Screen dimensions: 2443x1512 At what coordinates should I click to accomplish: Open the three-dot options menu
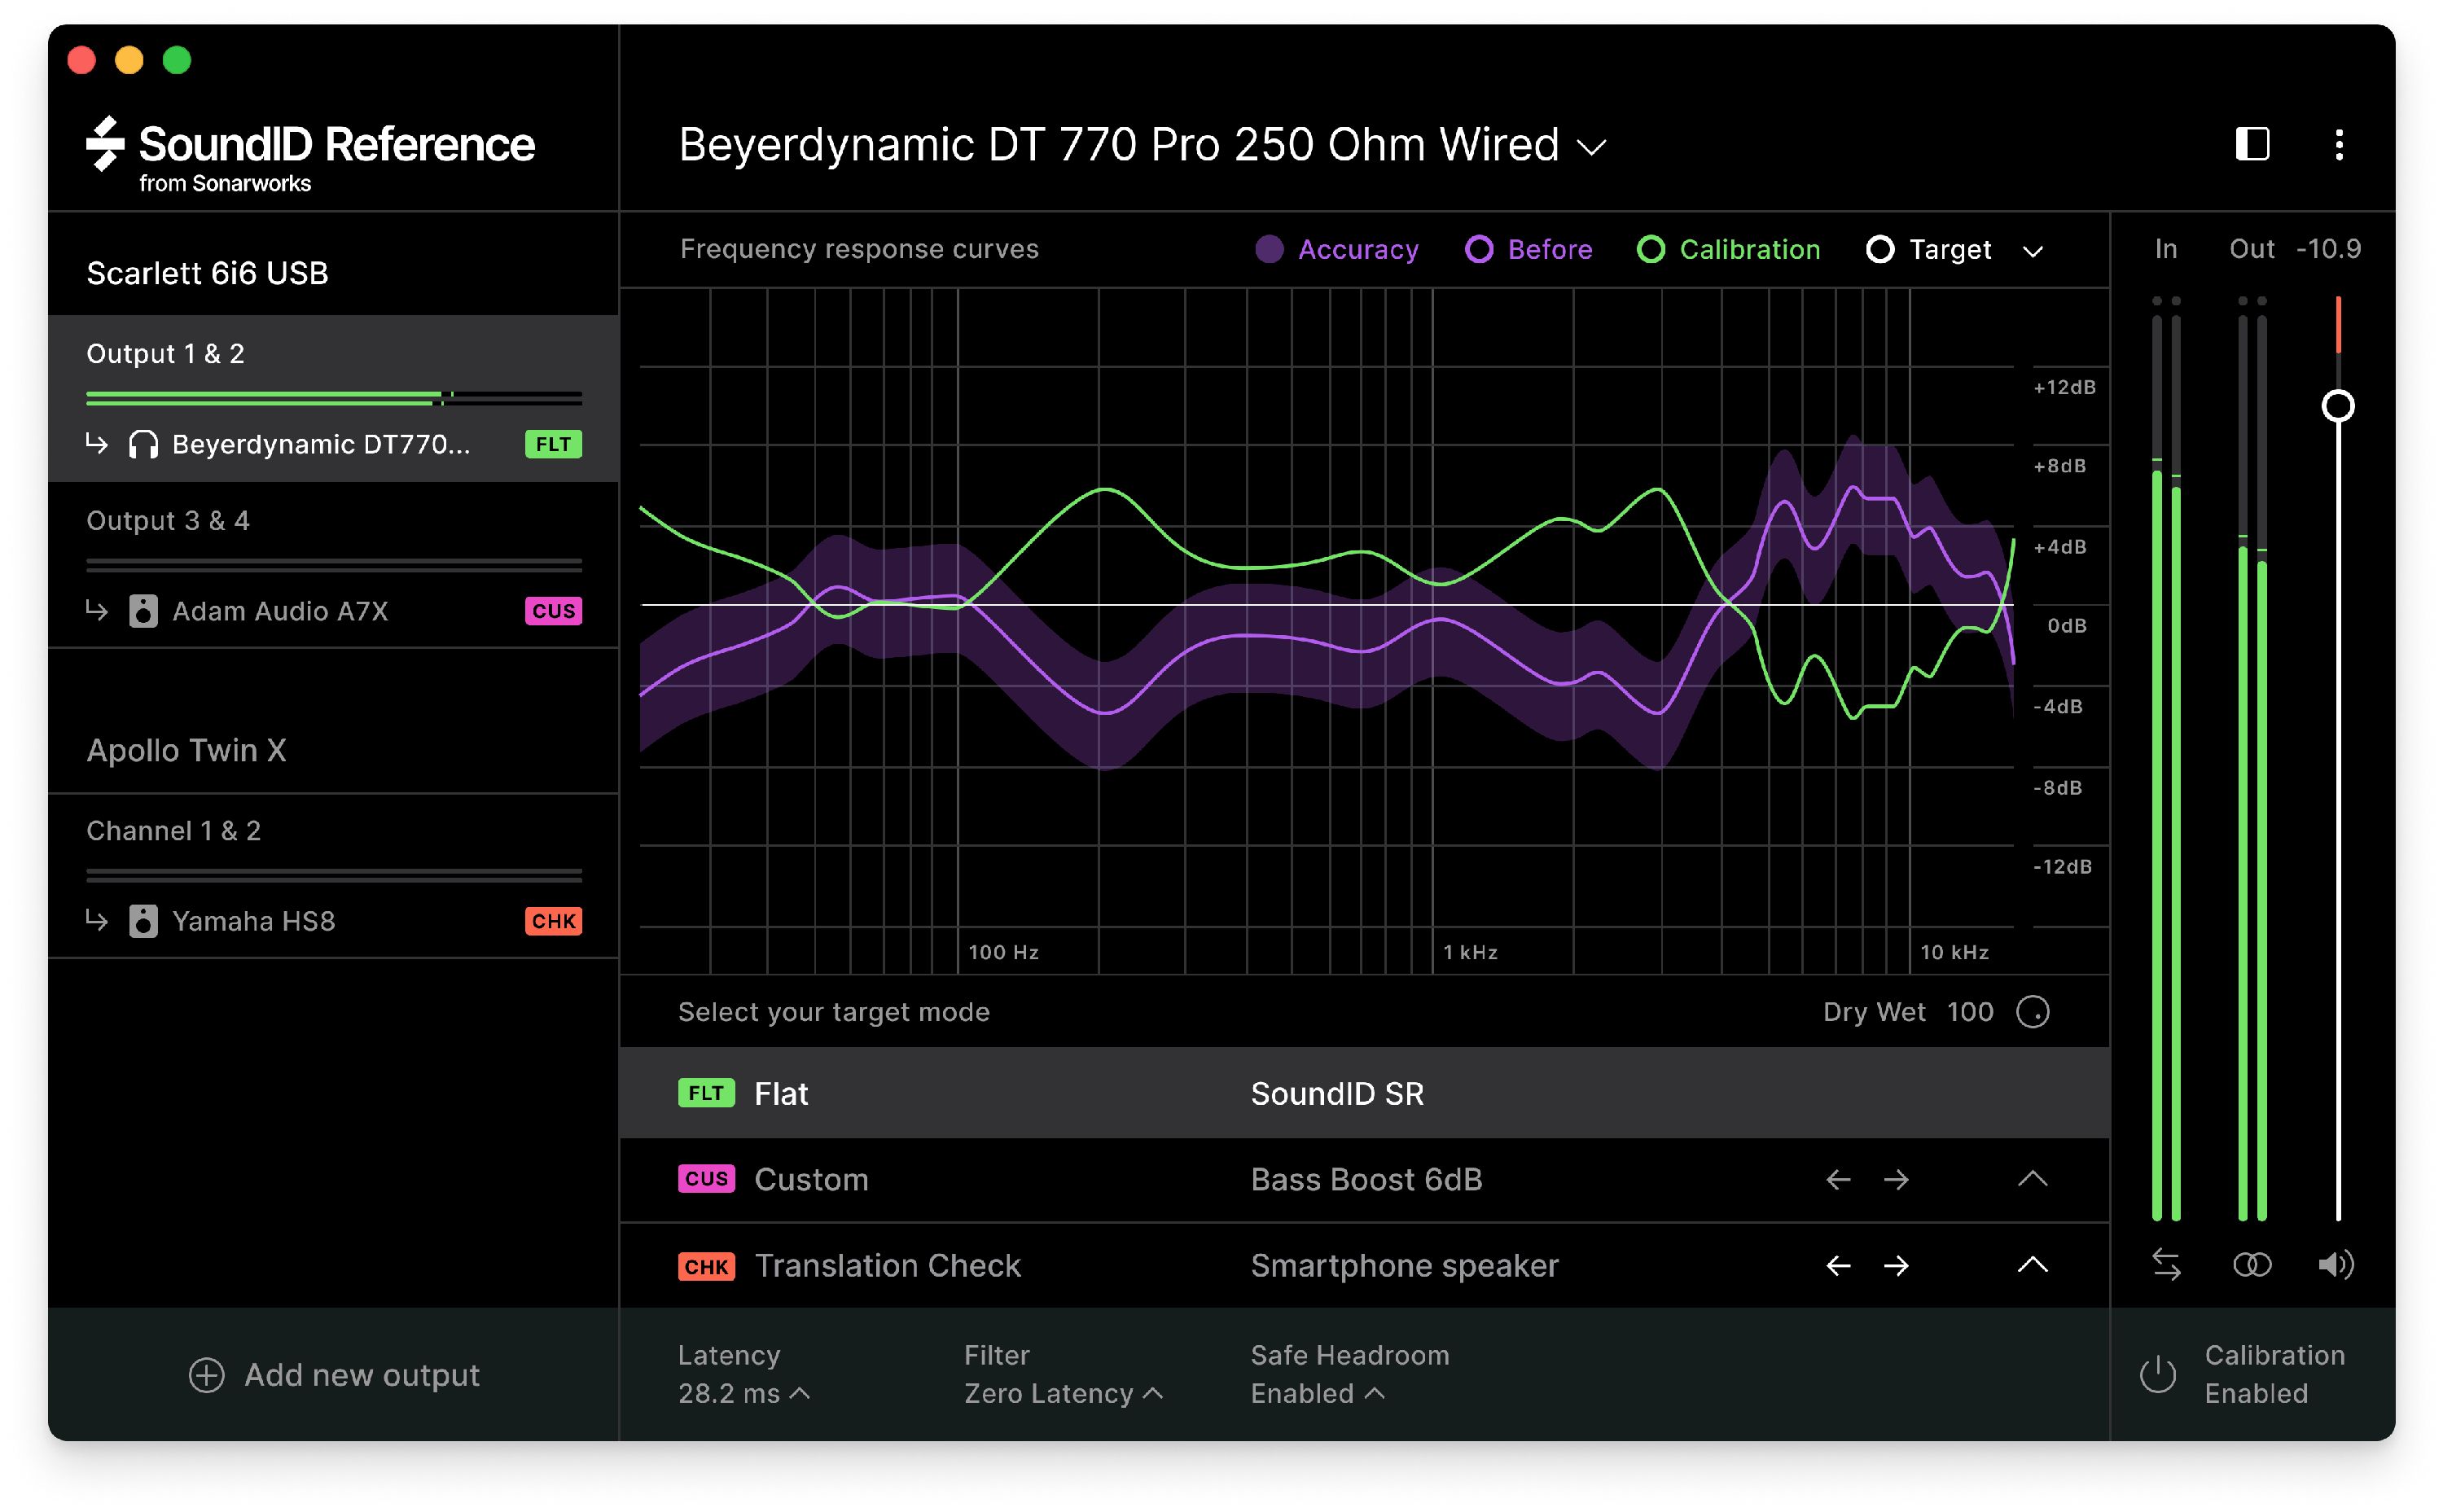[2338, 144]
